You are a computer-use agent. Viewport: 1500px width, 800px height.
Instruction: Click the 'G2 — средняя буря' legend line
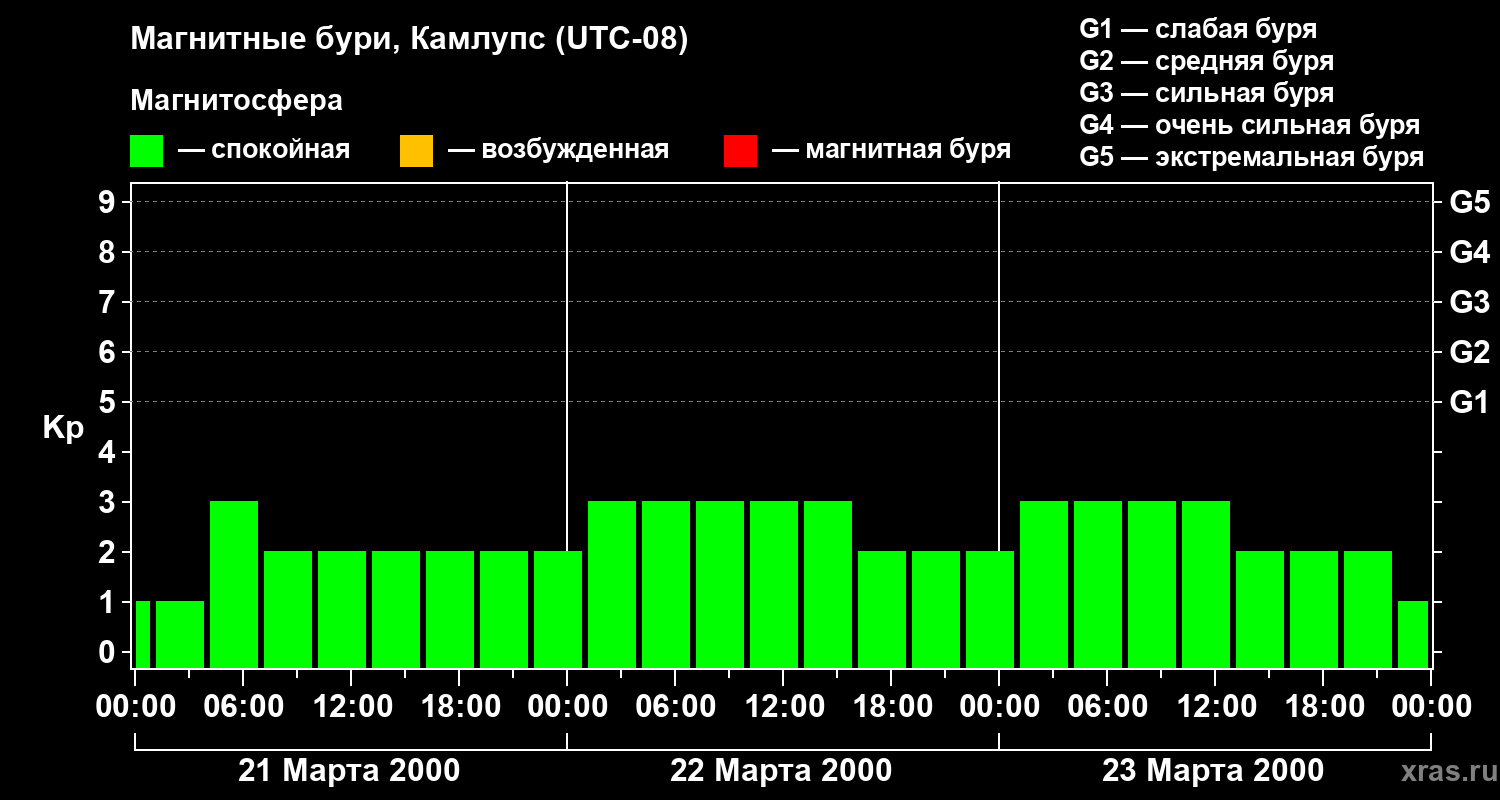(1206, 61)
